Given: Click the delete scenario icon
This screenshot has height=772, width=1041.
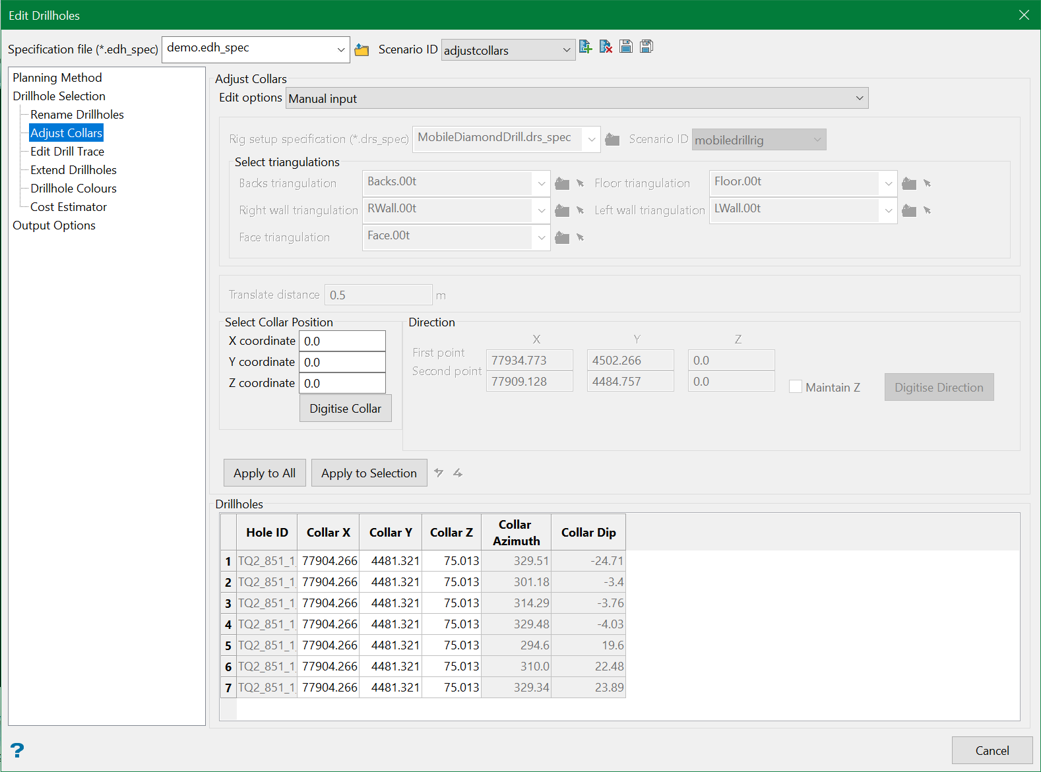Looking at the screenshot, I should coord(606,47).
